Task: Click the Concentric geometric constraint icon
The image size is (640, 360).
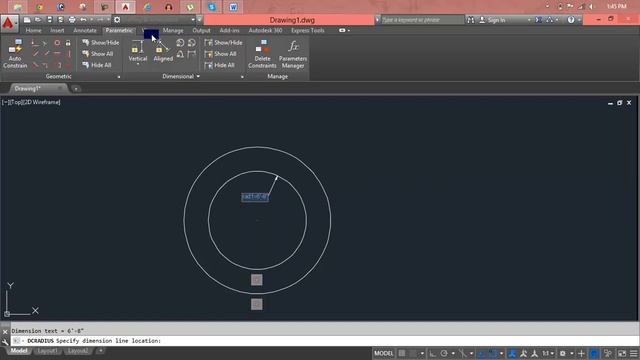Action: coord(57,43)
